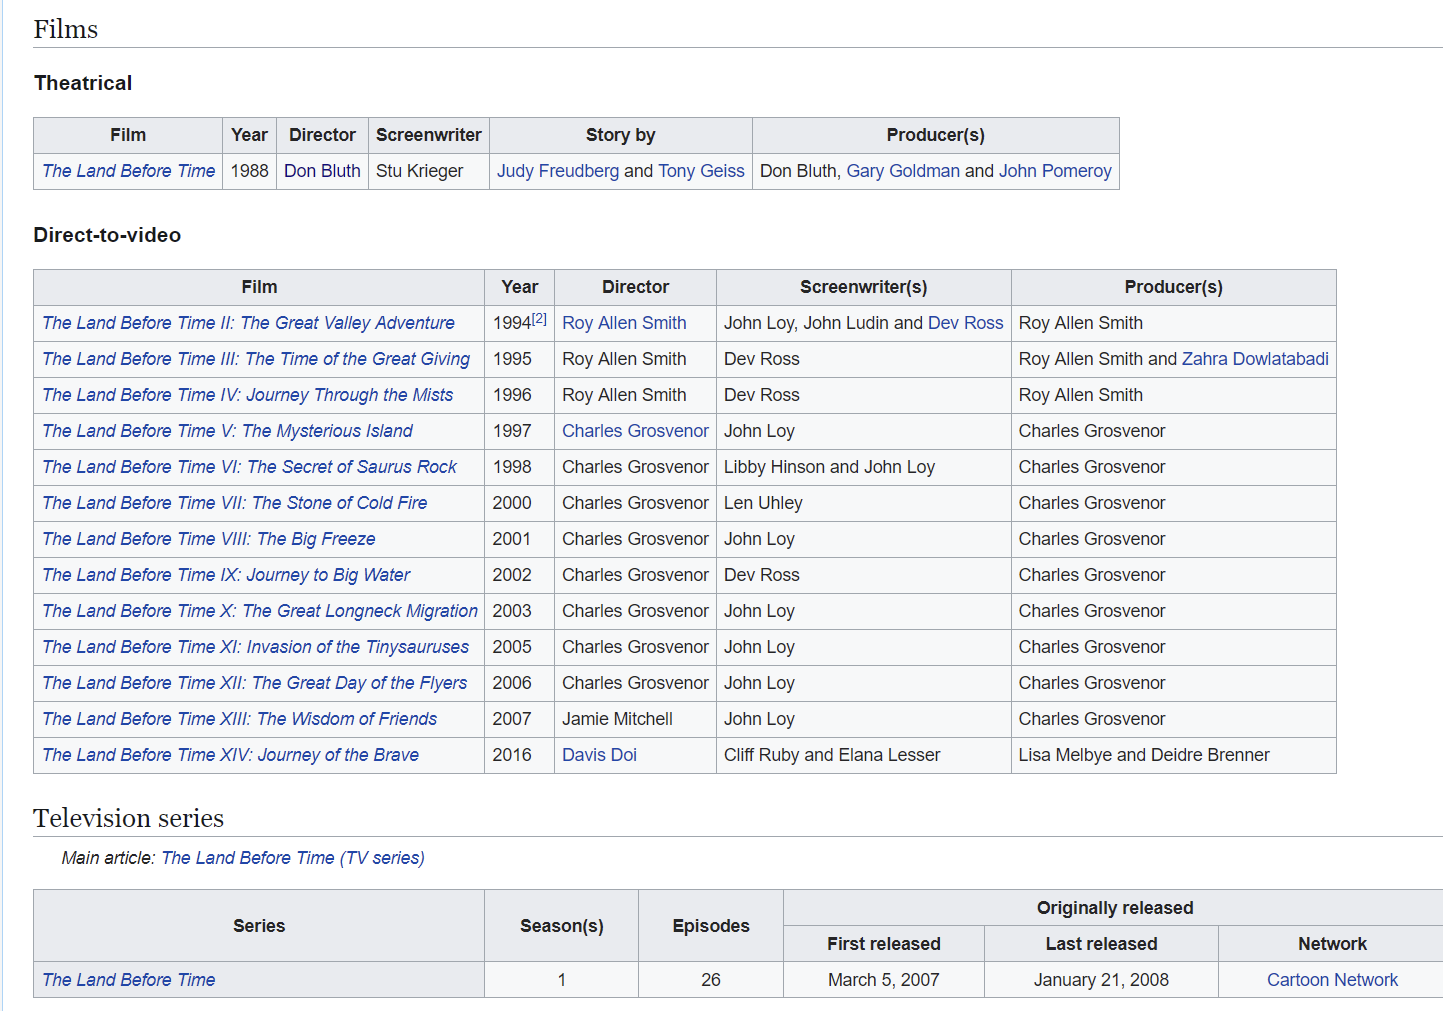Open Journey Through the Mists film link

pos(247,395)
